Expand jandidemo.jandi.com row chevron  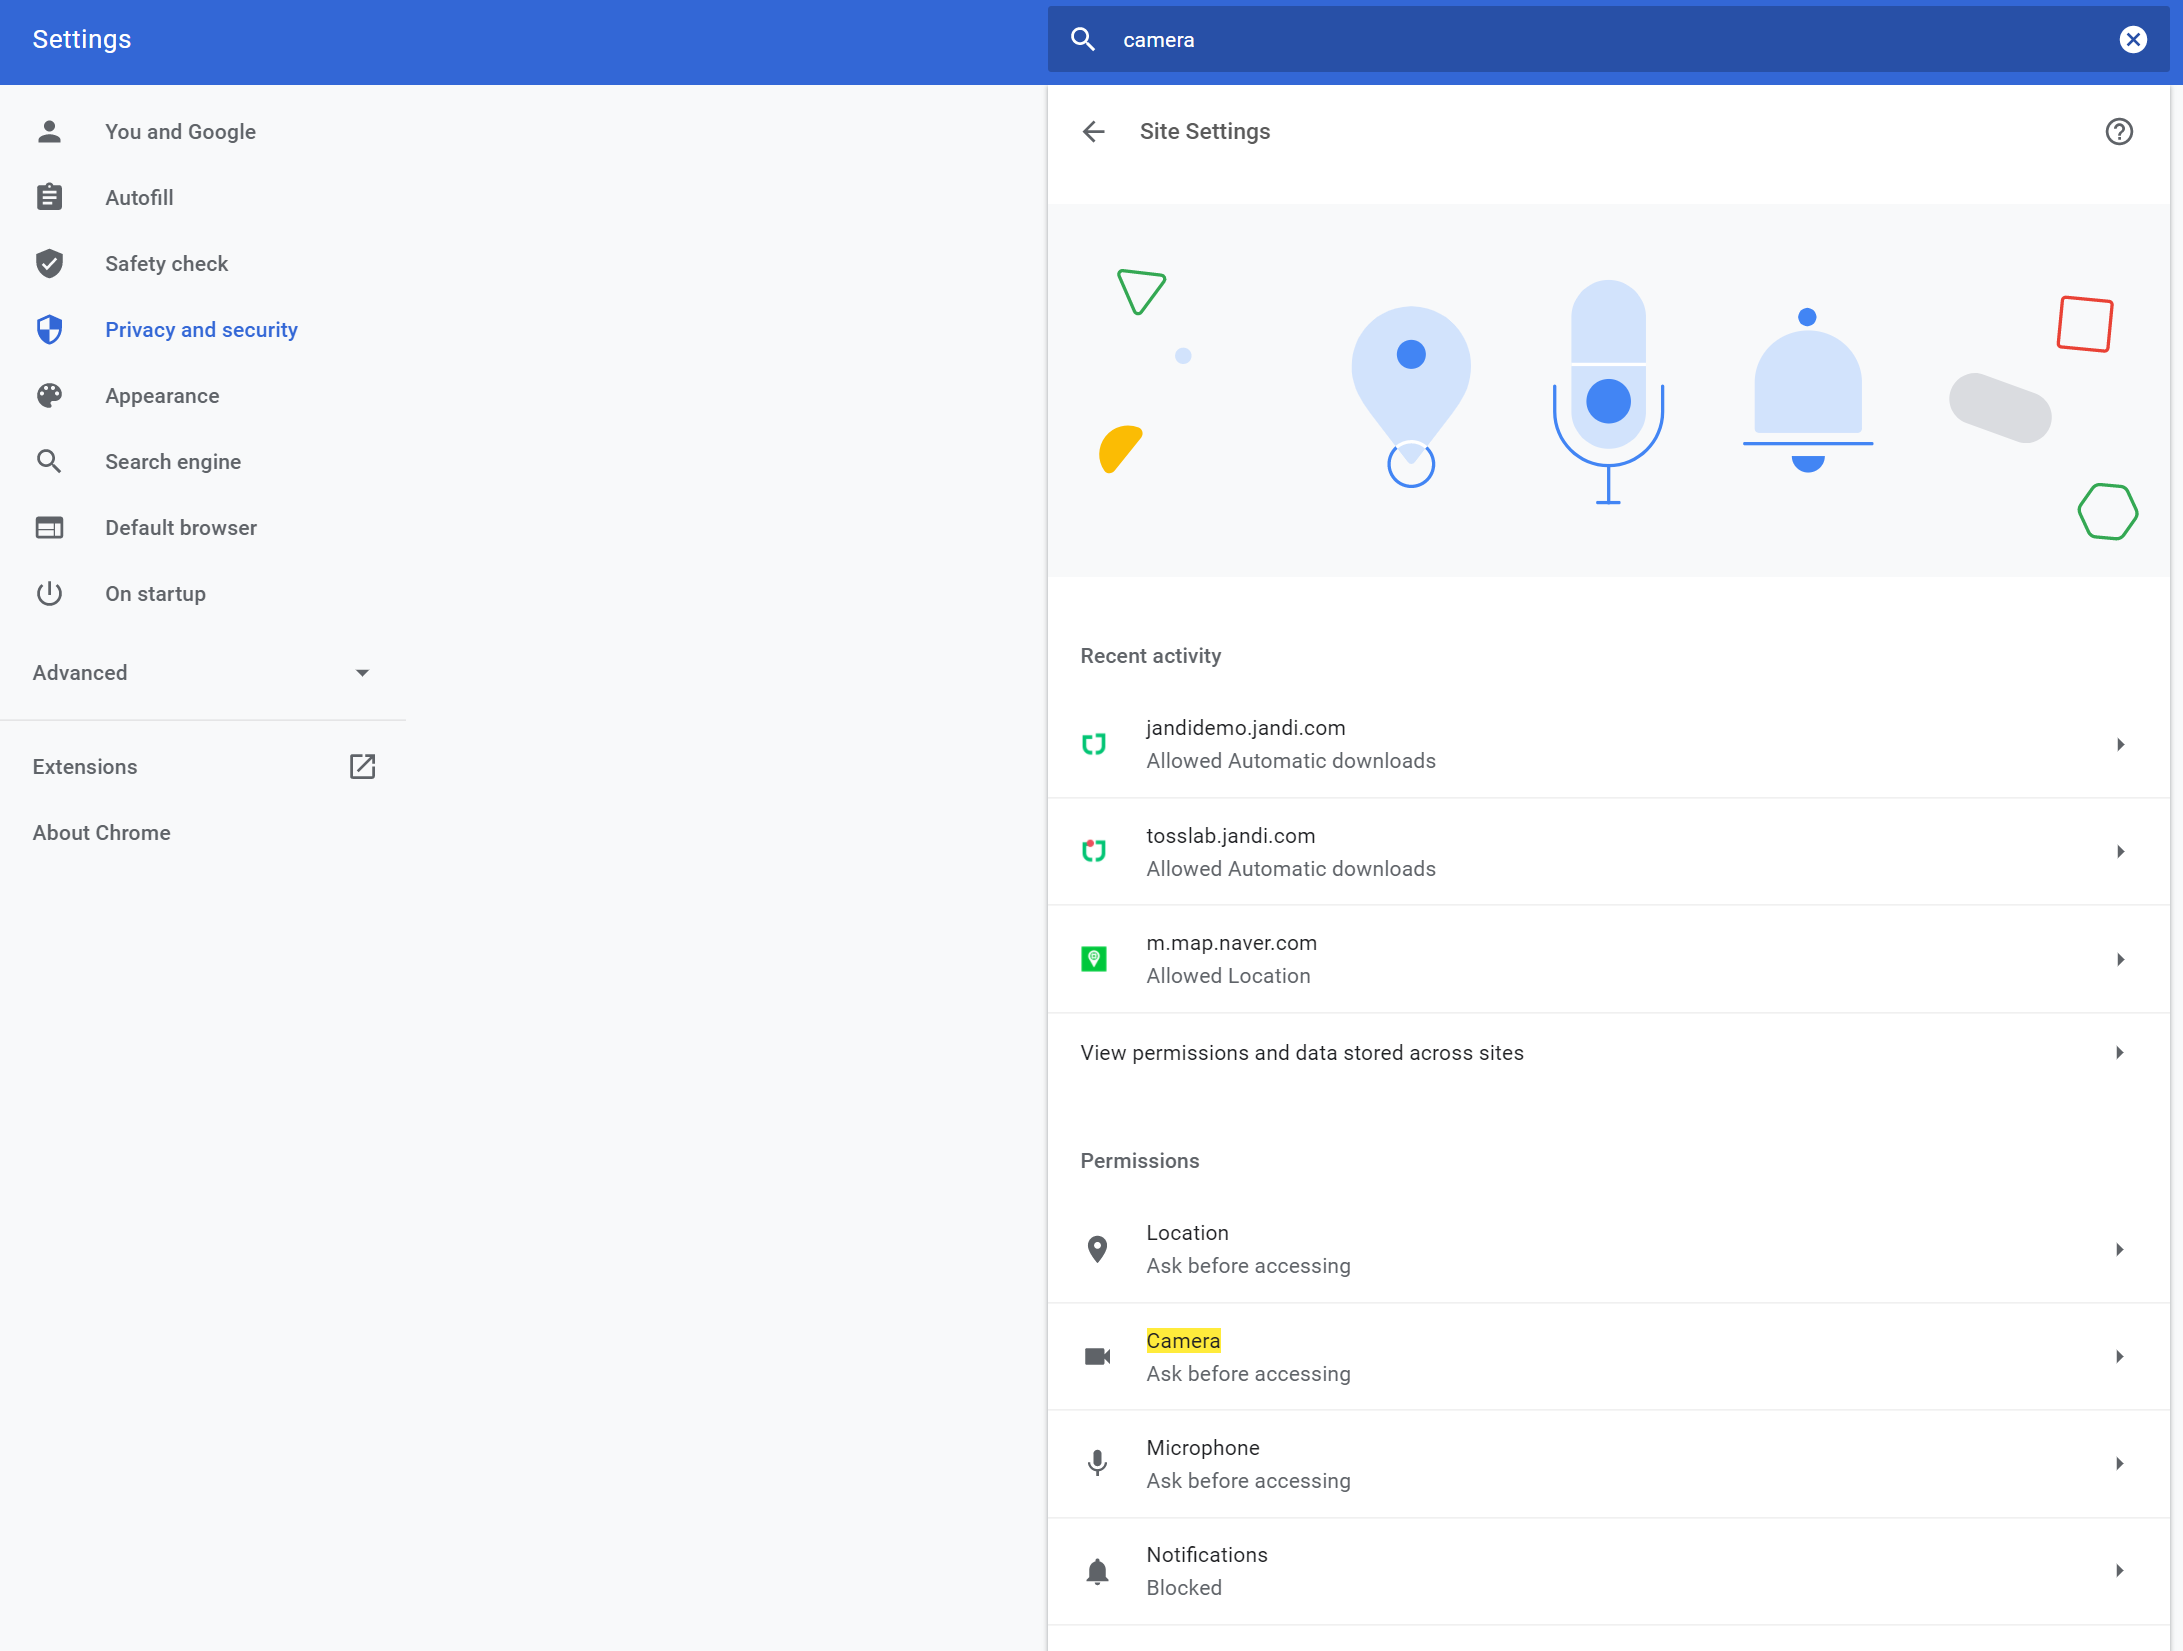[x=2119, y=744]
